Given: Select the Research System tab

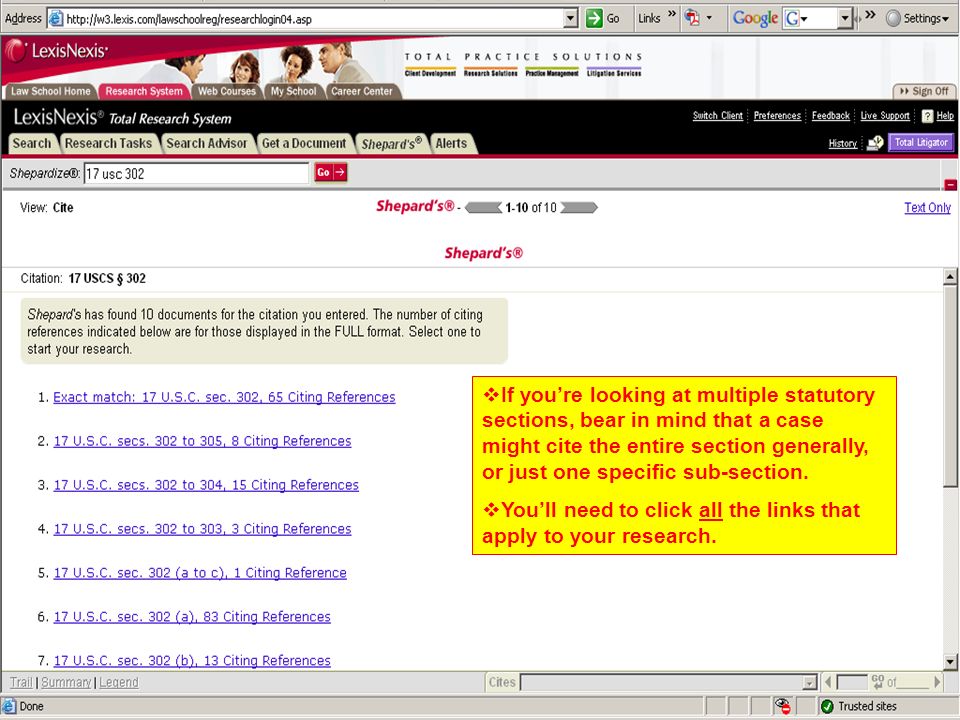Looking at the screenshot, I should tap(144, 91).
